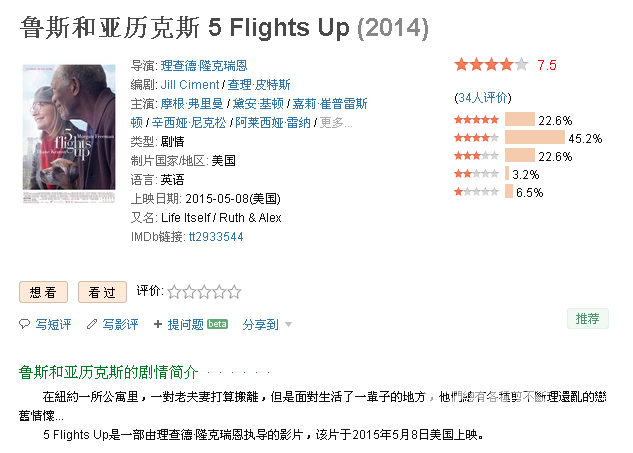This screenshot has height=453, width=633.
Task: Click the green 推荐 button
Action: point(587,319)
